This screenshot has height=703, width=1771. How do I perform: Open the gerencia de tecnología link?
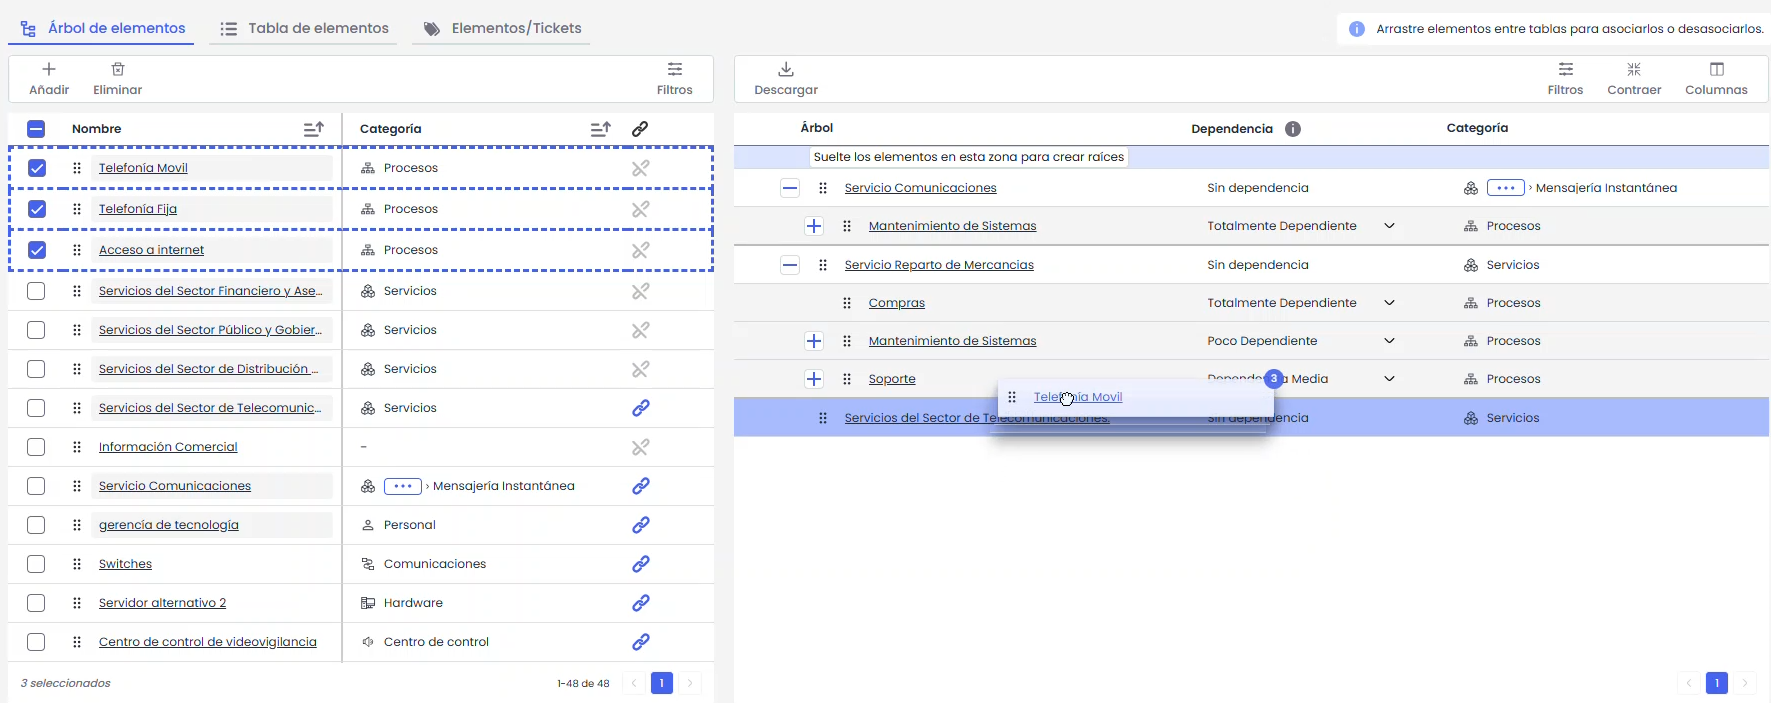point(168,525)
